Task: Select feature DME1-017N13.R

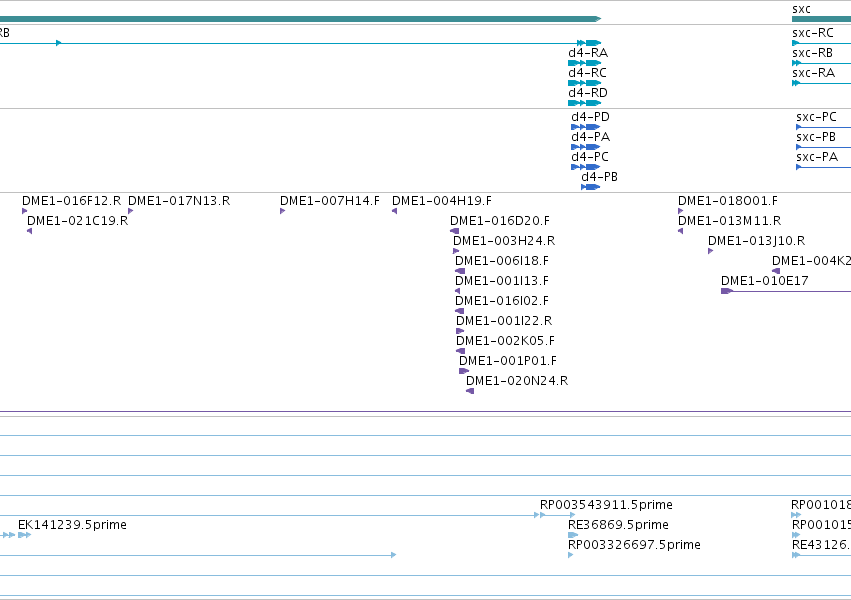Action: (179, 201)
